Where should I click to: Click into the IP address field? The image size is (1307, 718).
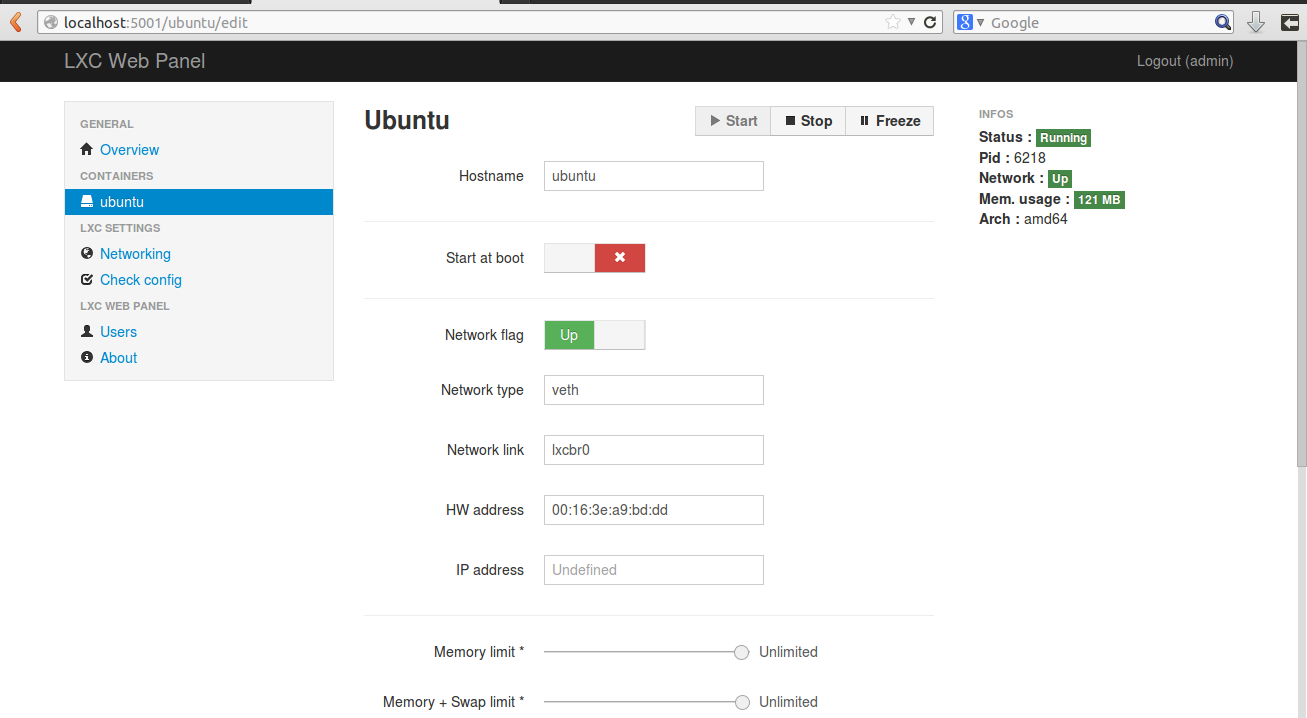click(x=653, y=570)
